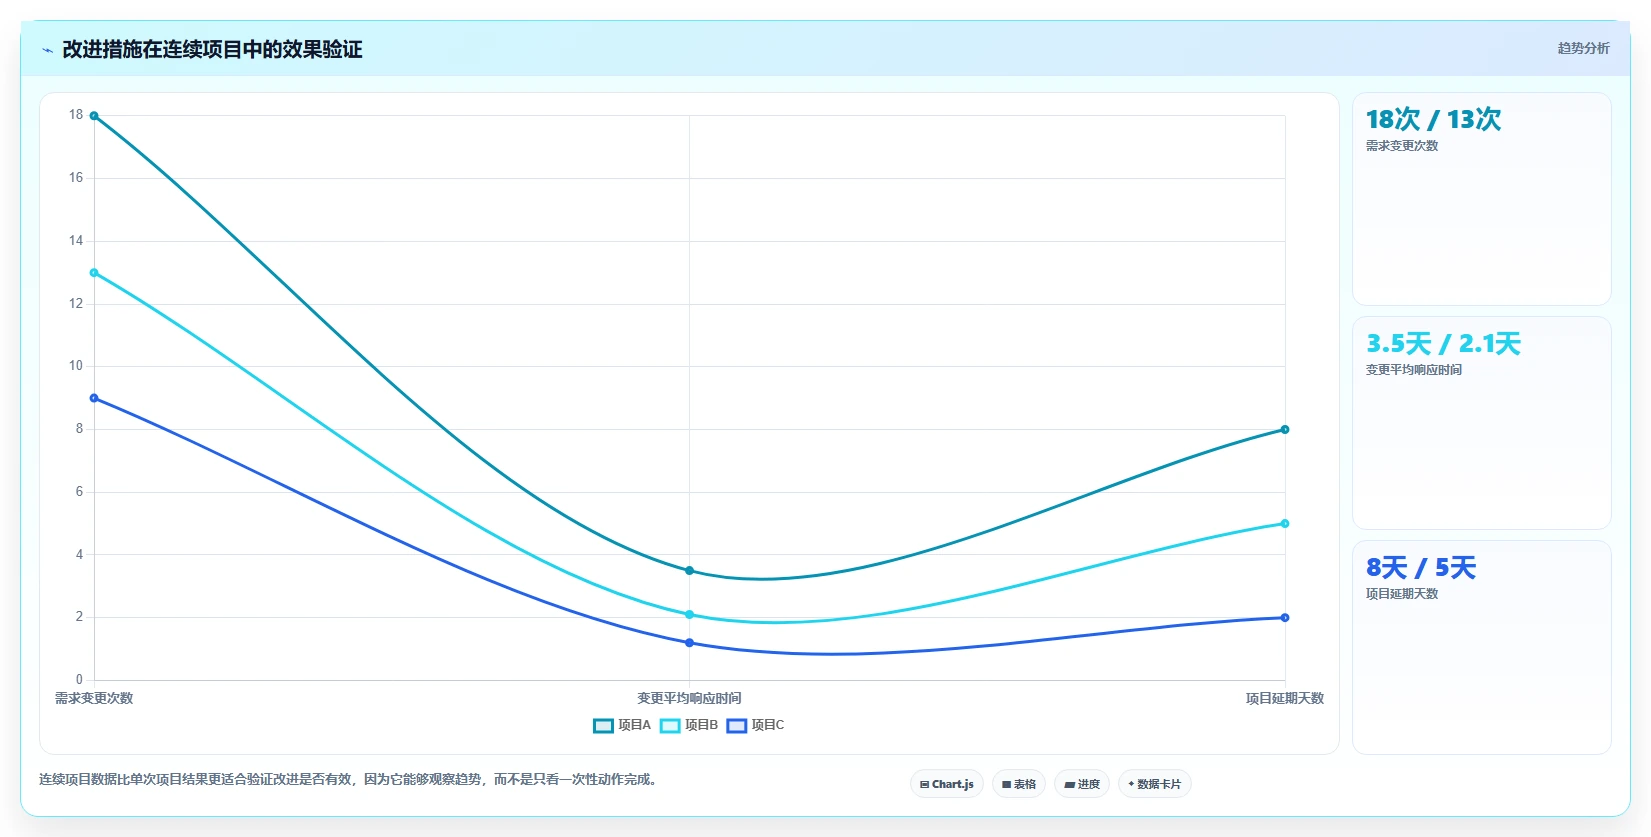Click 项目A data point at value 18
Viewport: 1651px width, 837px height.
(x=94, y=116)
